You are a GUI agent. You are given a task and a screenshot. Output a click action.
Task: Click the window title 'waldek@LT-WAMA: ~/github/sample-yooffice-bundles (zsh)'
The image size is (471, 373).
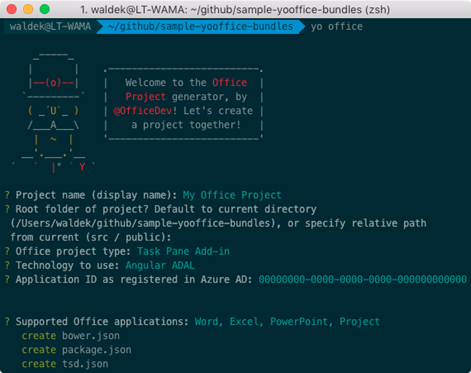click(x=235, y=10)
